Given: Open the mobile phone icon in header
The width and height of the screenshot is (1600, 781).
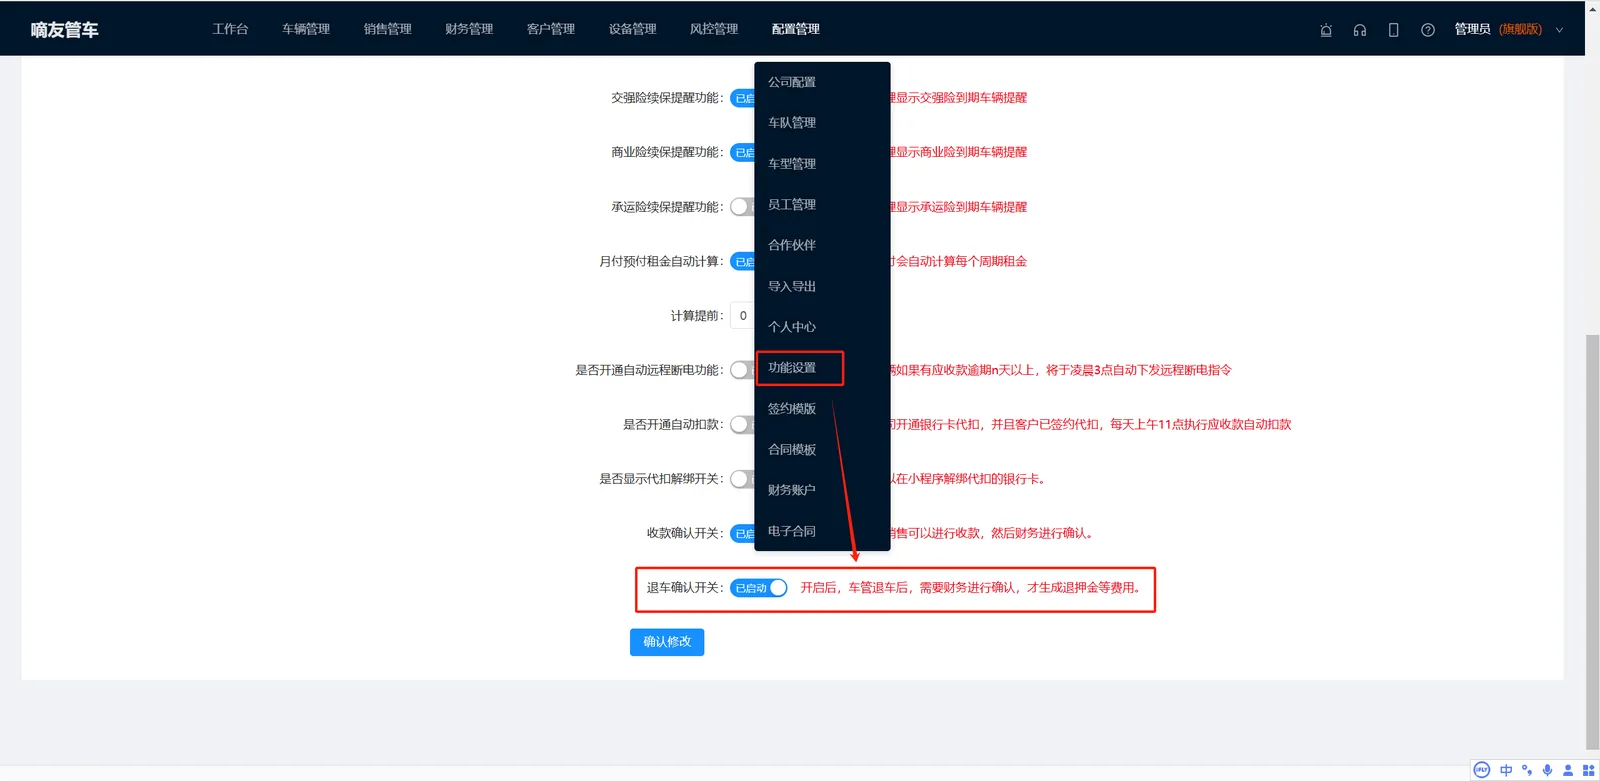Looking at the screenshot, I should pyautogui.click(x=1394, y=30).
